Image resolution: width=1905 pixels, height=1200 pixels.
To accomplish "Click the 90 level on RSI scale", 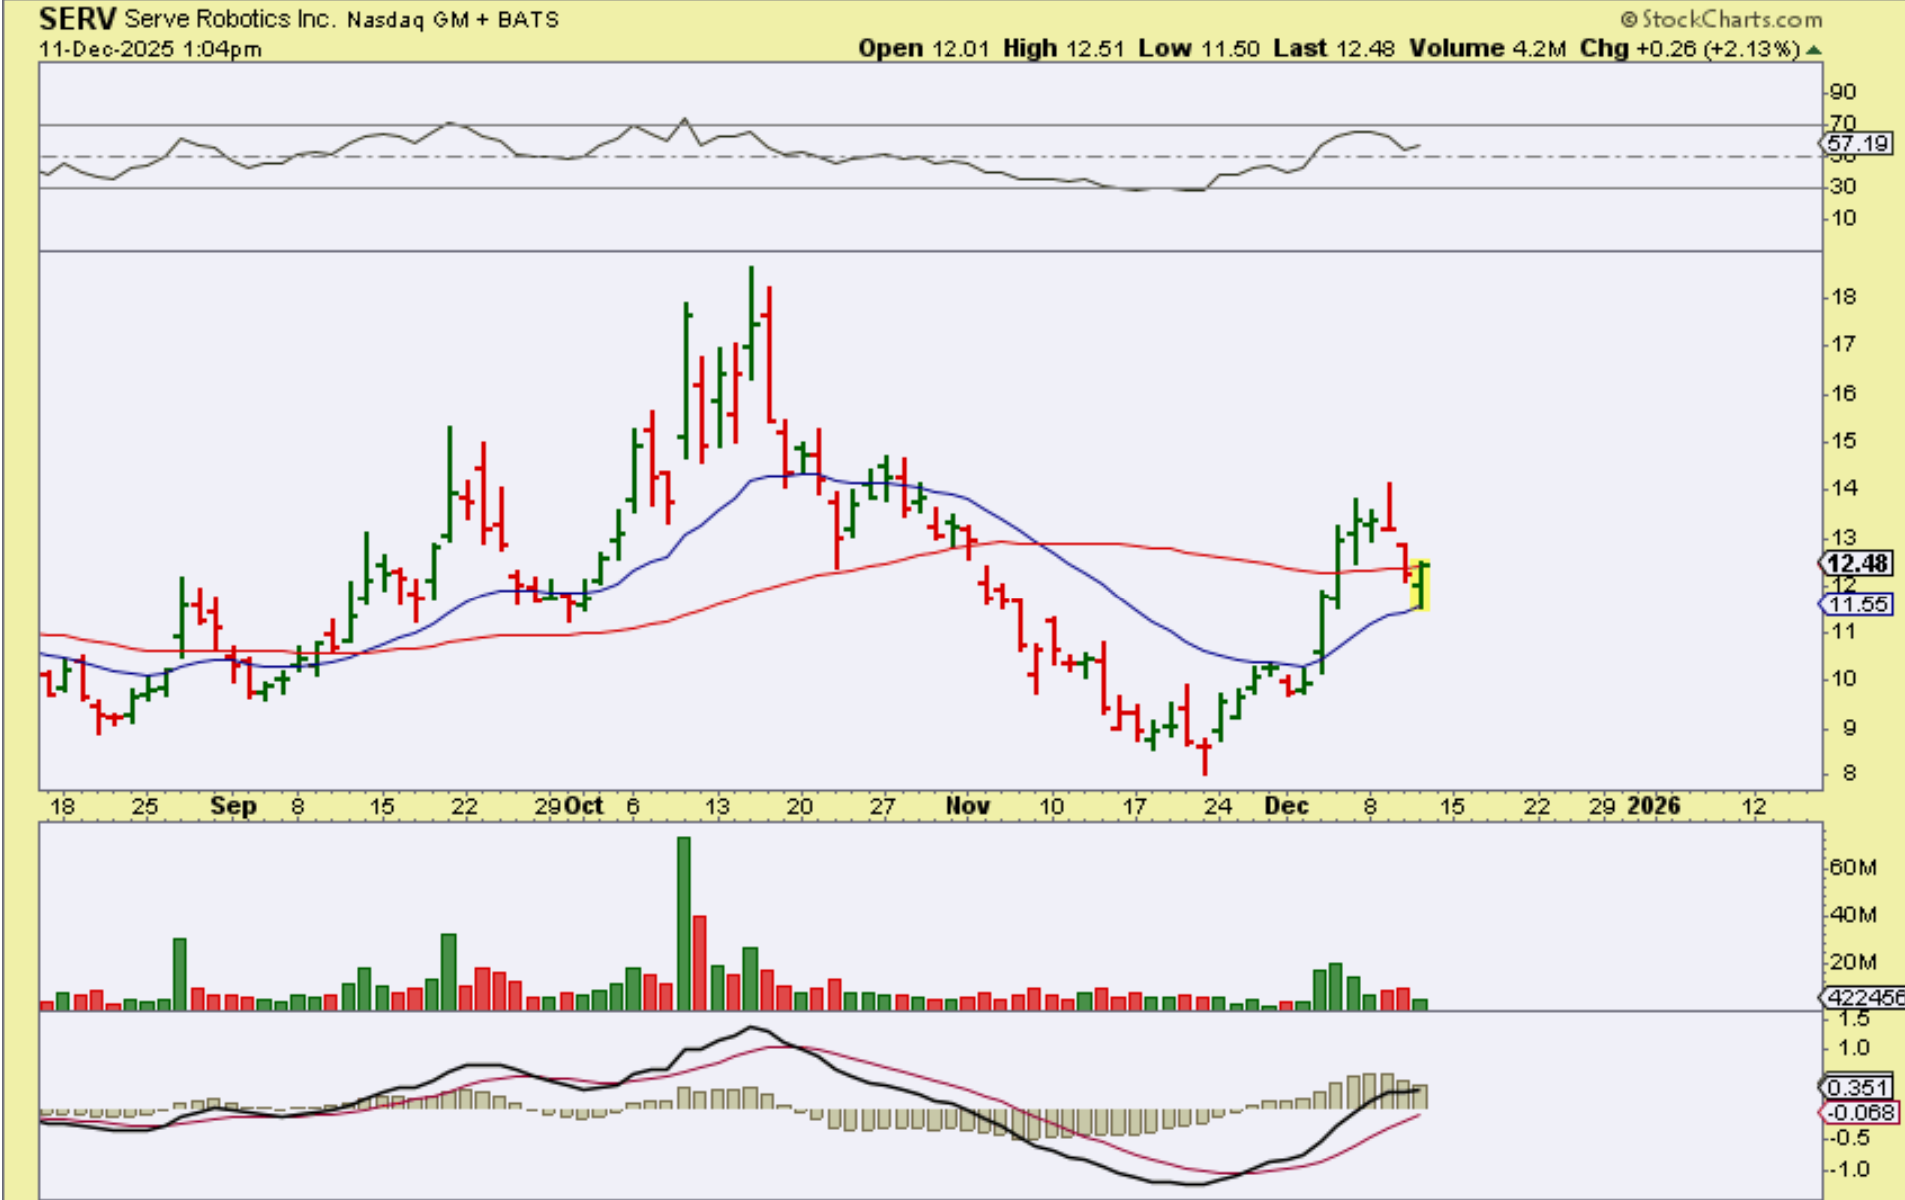I will 1842,92.
